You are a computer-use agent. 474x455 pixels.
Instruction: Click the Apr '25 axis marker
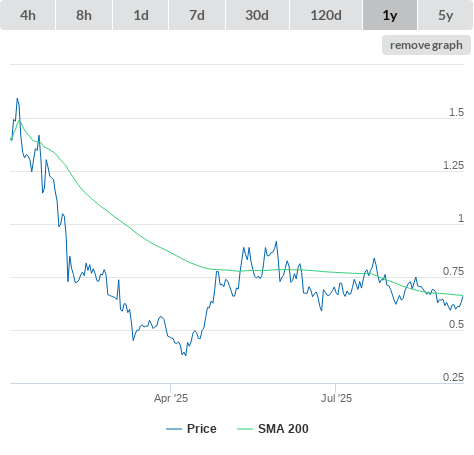pos(171,398)
